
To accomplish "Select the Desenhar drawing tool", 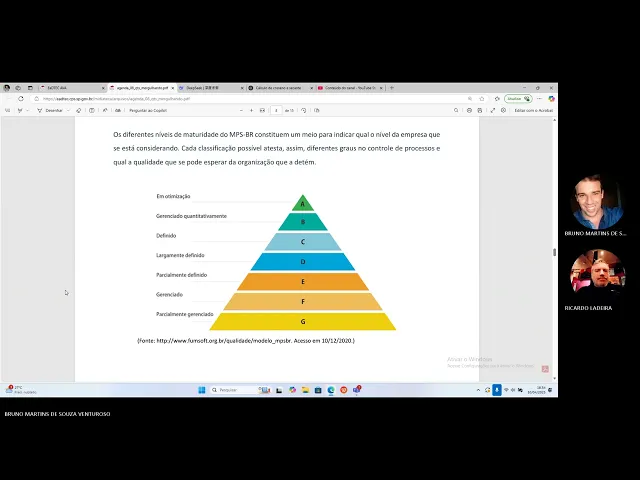I will [x=50, y=111].
